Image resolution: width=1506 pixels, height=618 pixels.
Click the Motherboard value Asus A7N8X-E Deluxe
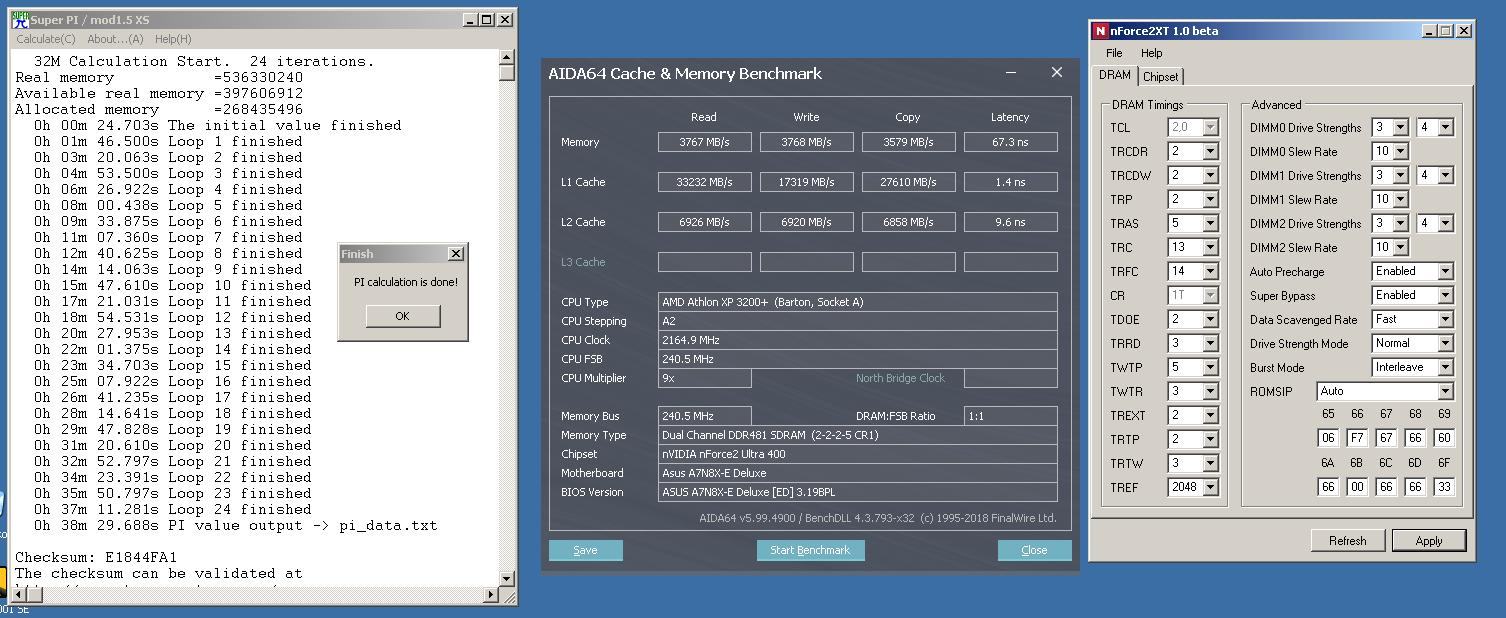(x=857, y=473)
